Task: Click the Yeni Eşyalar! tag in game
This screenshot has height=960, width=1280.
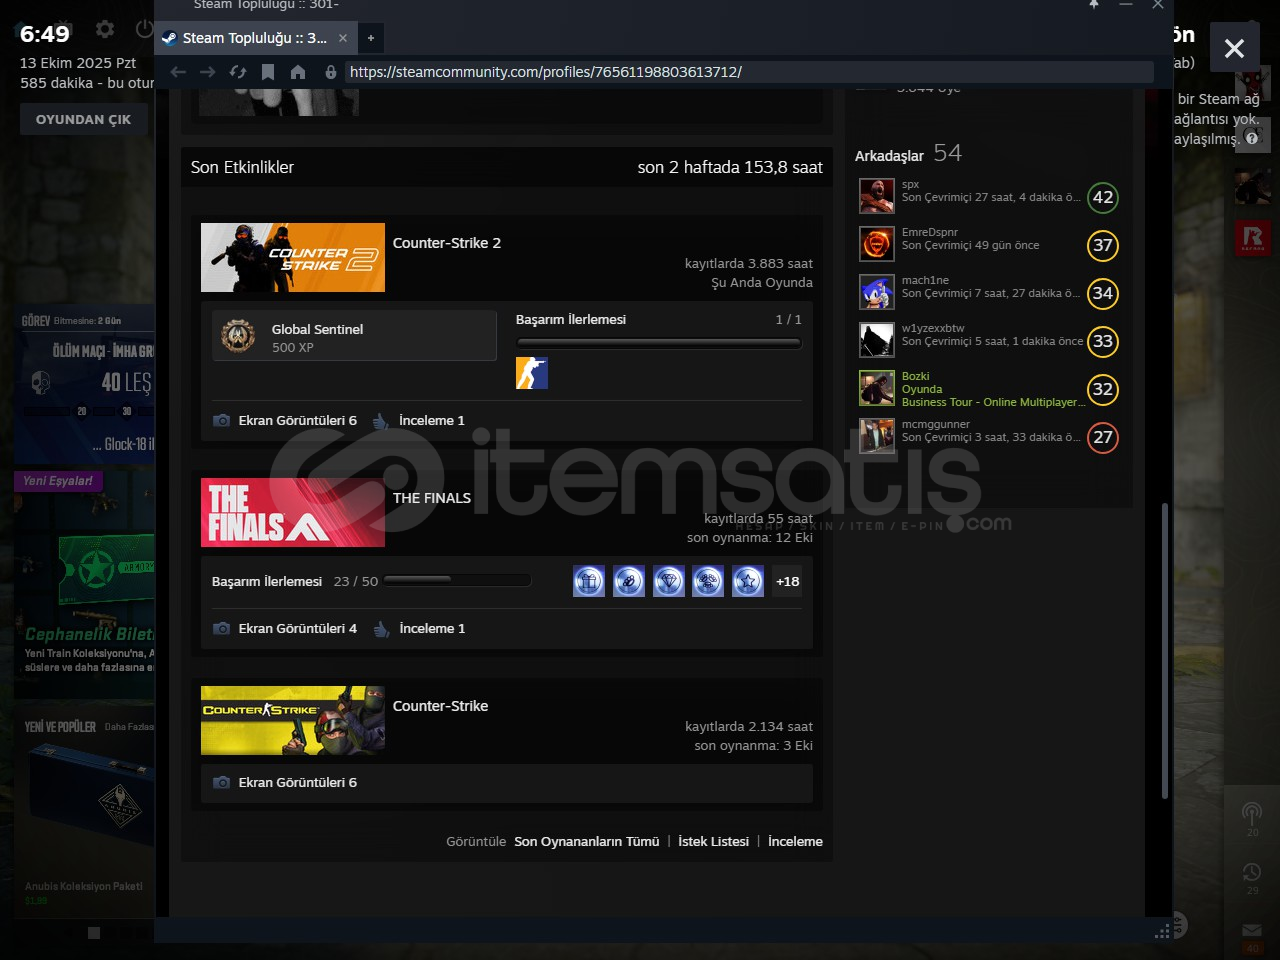Action: coord(58,481)
